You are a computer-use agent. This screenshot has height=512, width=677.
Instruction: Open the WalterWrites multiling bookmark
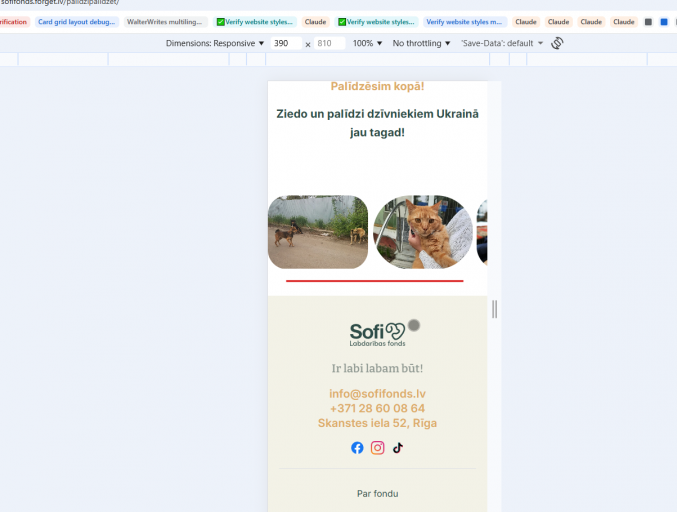[165, 22]
